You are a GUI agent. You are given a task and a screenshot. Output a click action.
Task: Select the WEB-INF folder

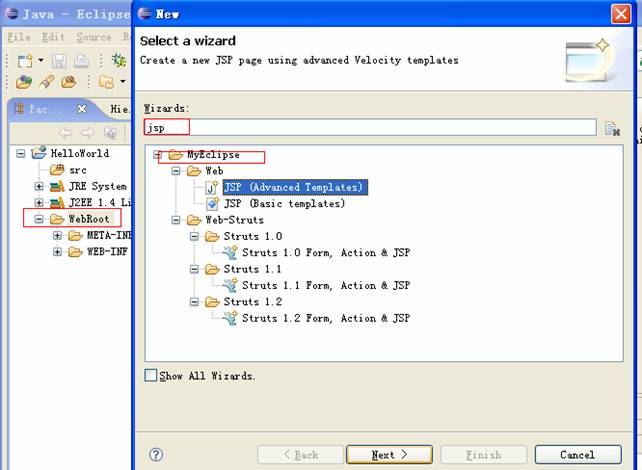(x=107, y=252)
